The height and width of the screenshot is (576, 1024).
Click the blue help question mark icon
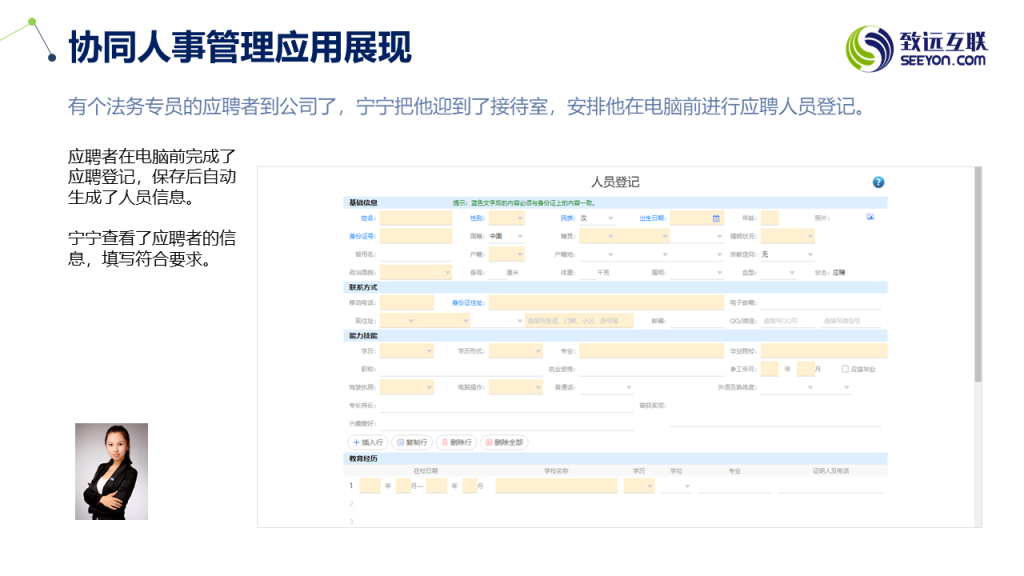coord(878,182)
